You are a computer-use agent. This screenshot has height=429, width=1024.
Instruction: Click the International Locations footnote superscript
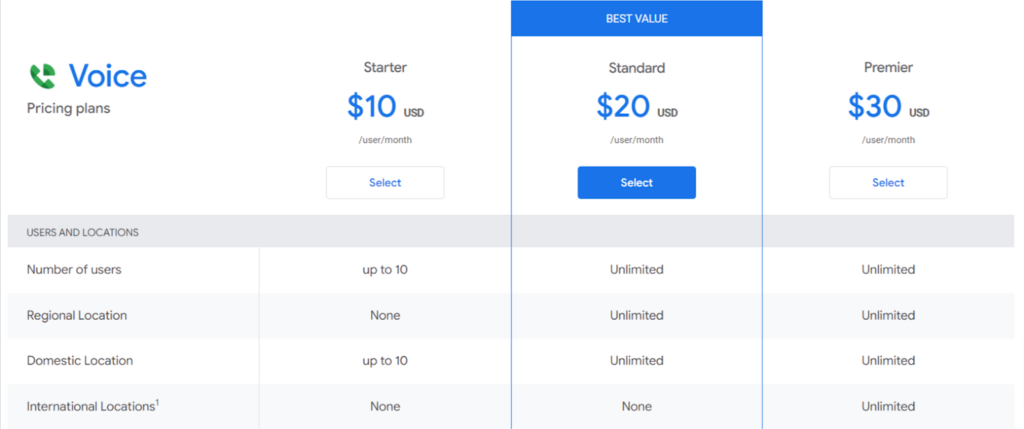click(x=156, y=402)
